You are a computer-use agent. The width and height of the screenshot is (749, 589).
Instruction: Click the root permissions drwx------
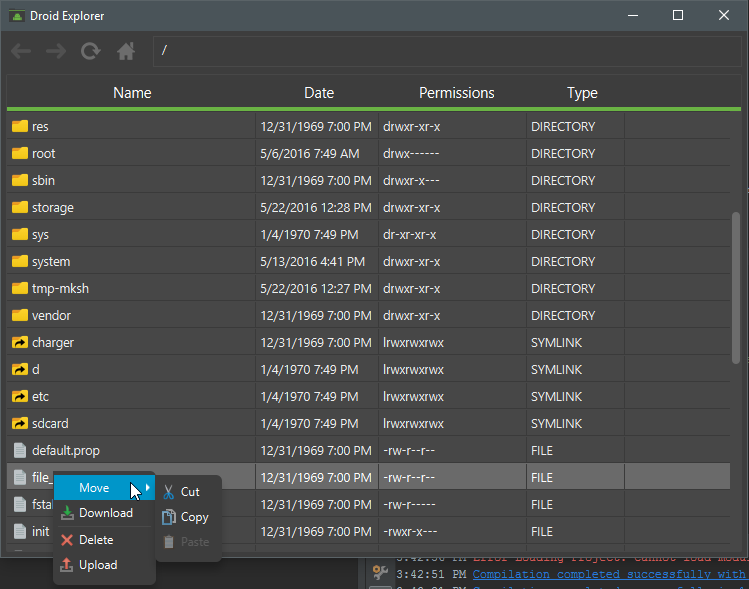(411, 153)
